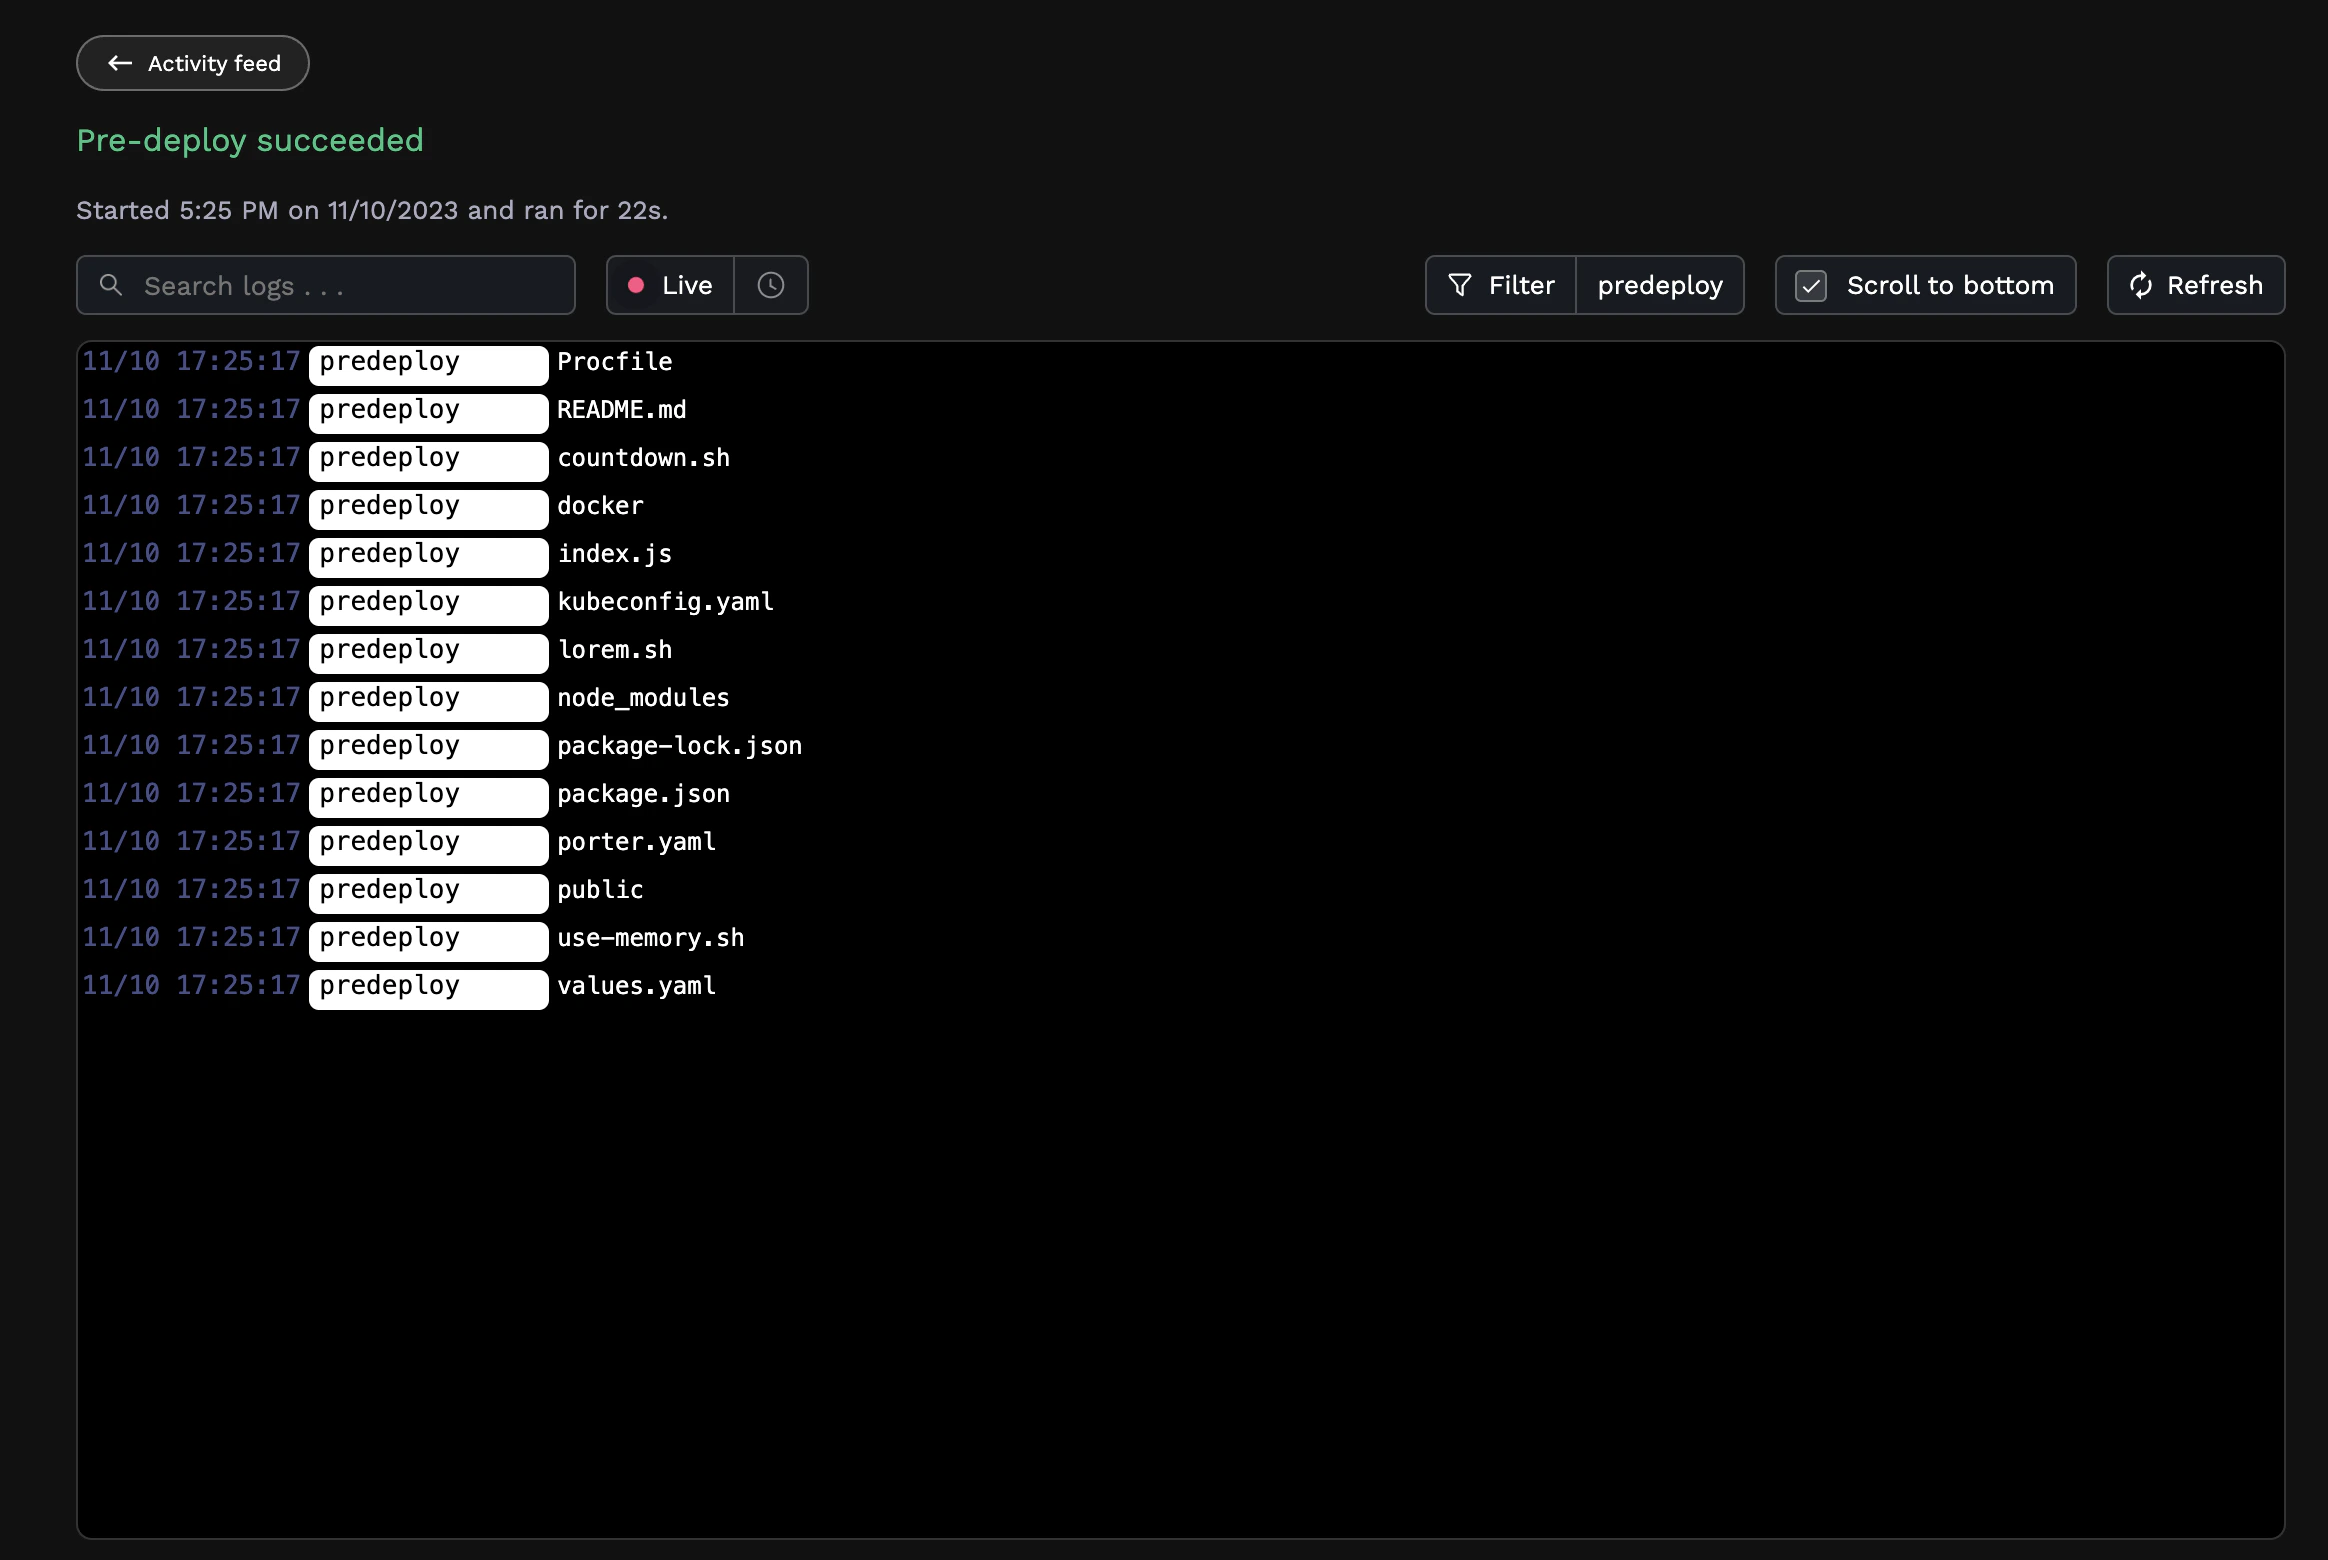Click the red Live indicator dot
Image resolution: width=2328 pixels, height=1560 pixels.
(x=637, y=285)
